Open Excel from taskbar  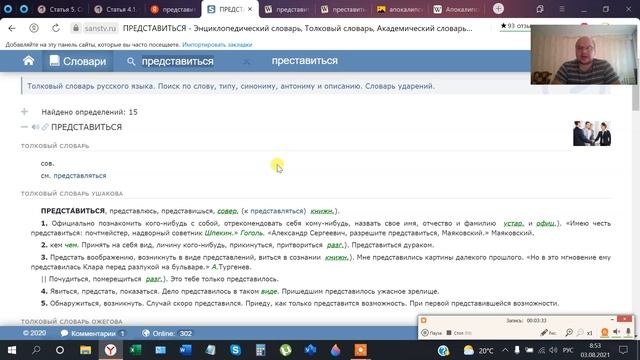coord(135,350)
